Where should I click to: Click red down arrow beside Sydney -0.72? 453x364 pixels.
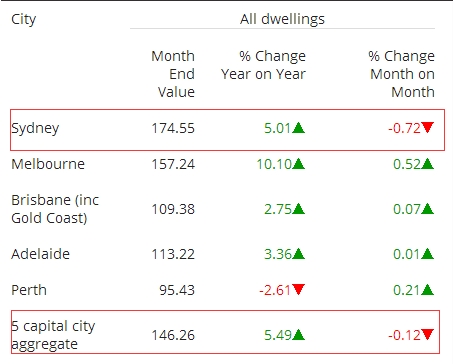(427, 127)
